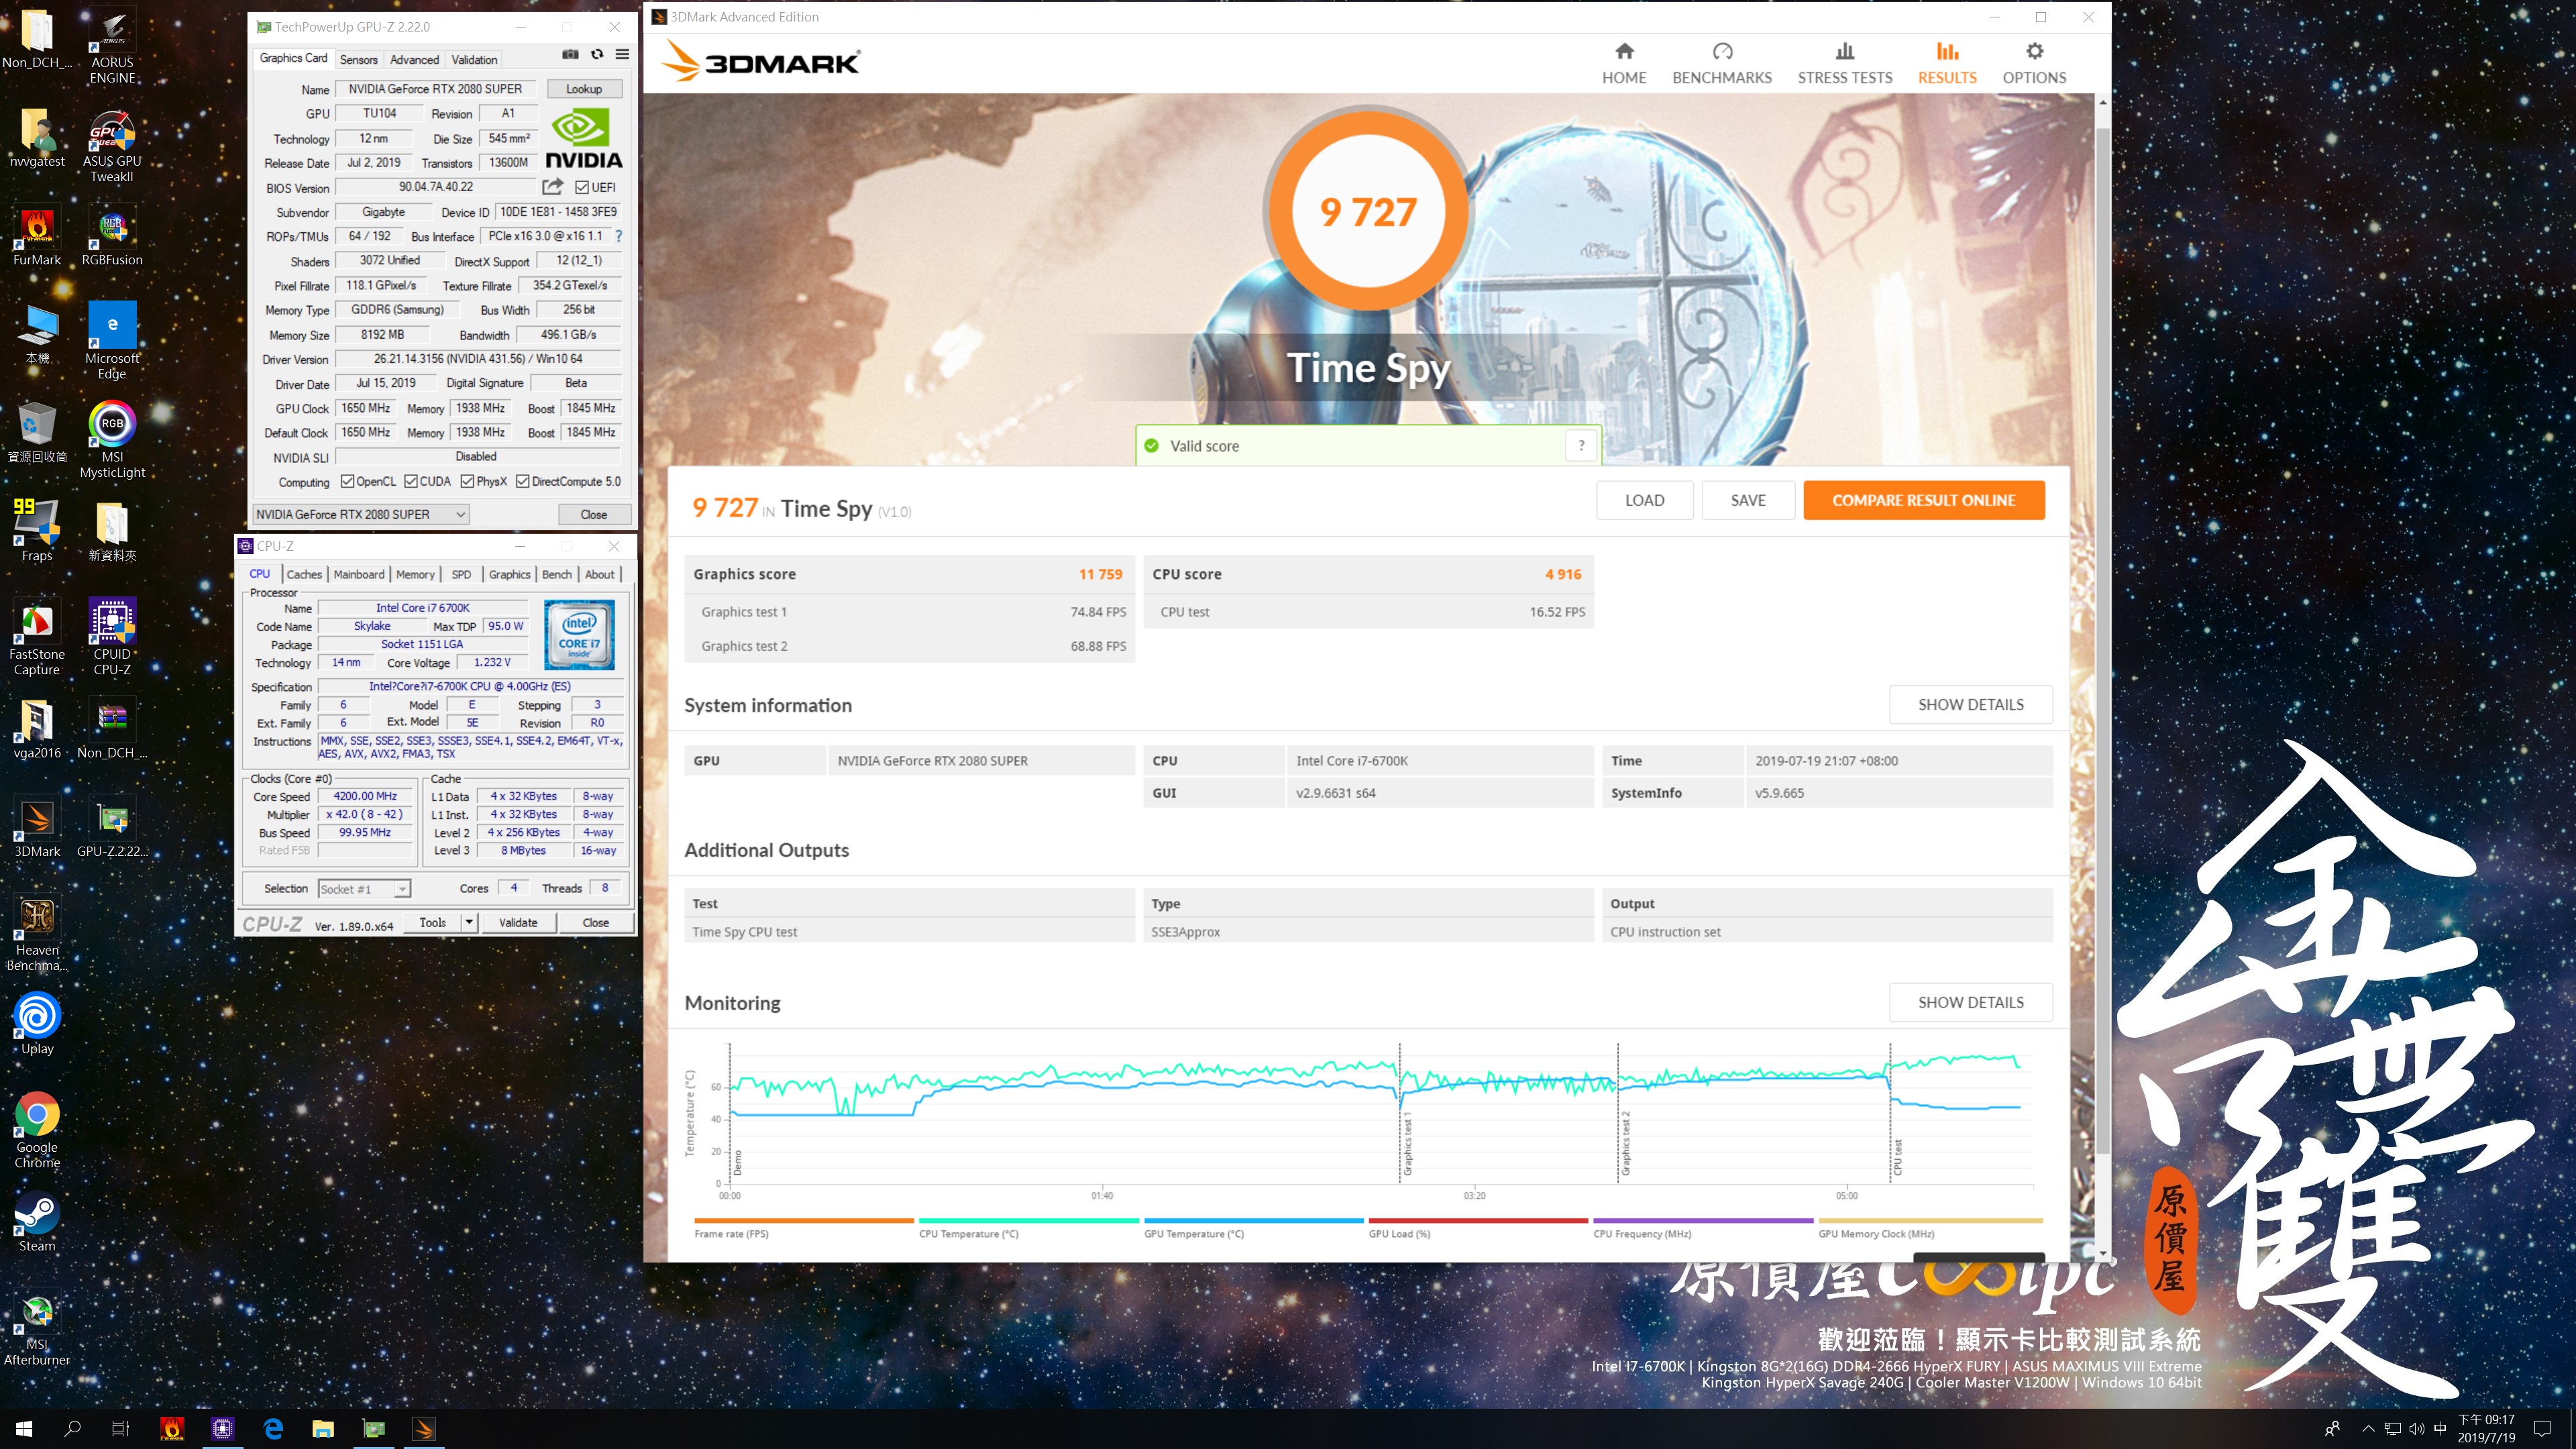Open the GPU-Z hamburger menu icon

pos(622,54)
